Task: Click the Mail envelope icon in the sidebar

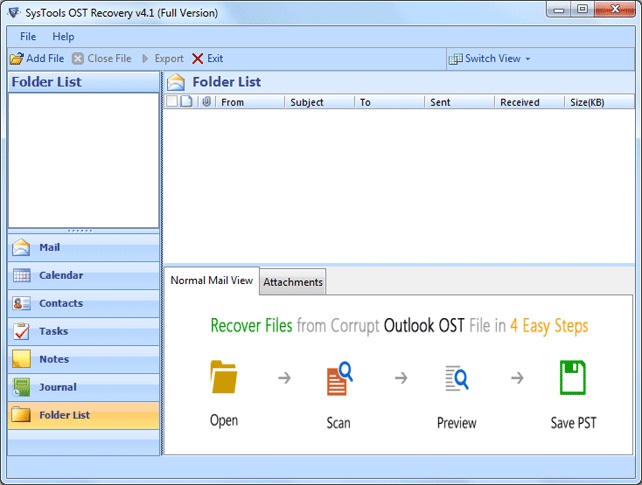Action: [21, 247]
